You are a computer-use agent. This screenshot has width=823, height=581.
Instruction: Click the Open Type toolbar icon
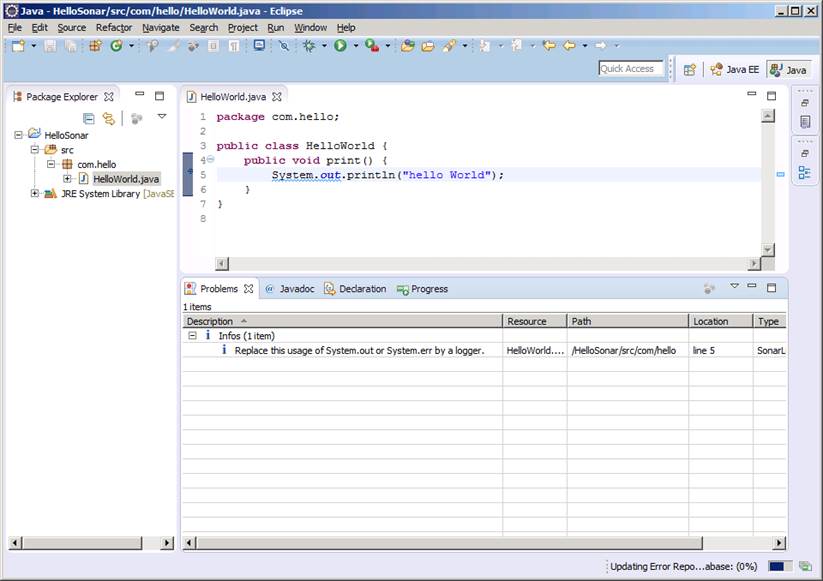pos(407,46)
